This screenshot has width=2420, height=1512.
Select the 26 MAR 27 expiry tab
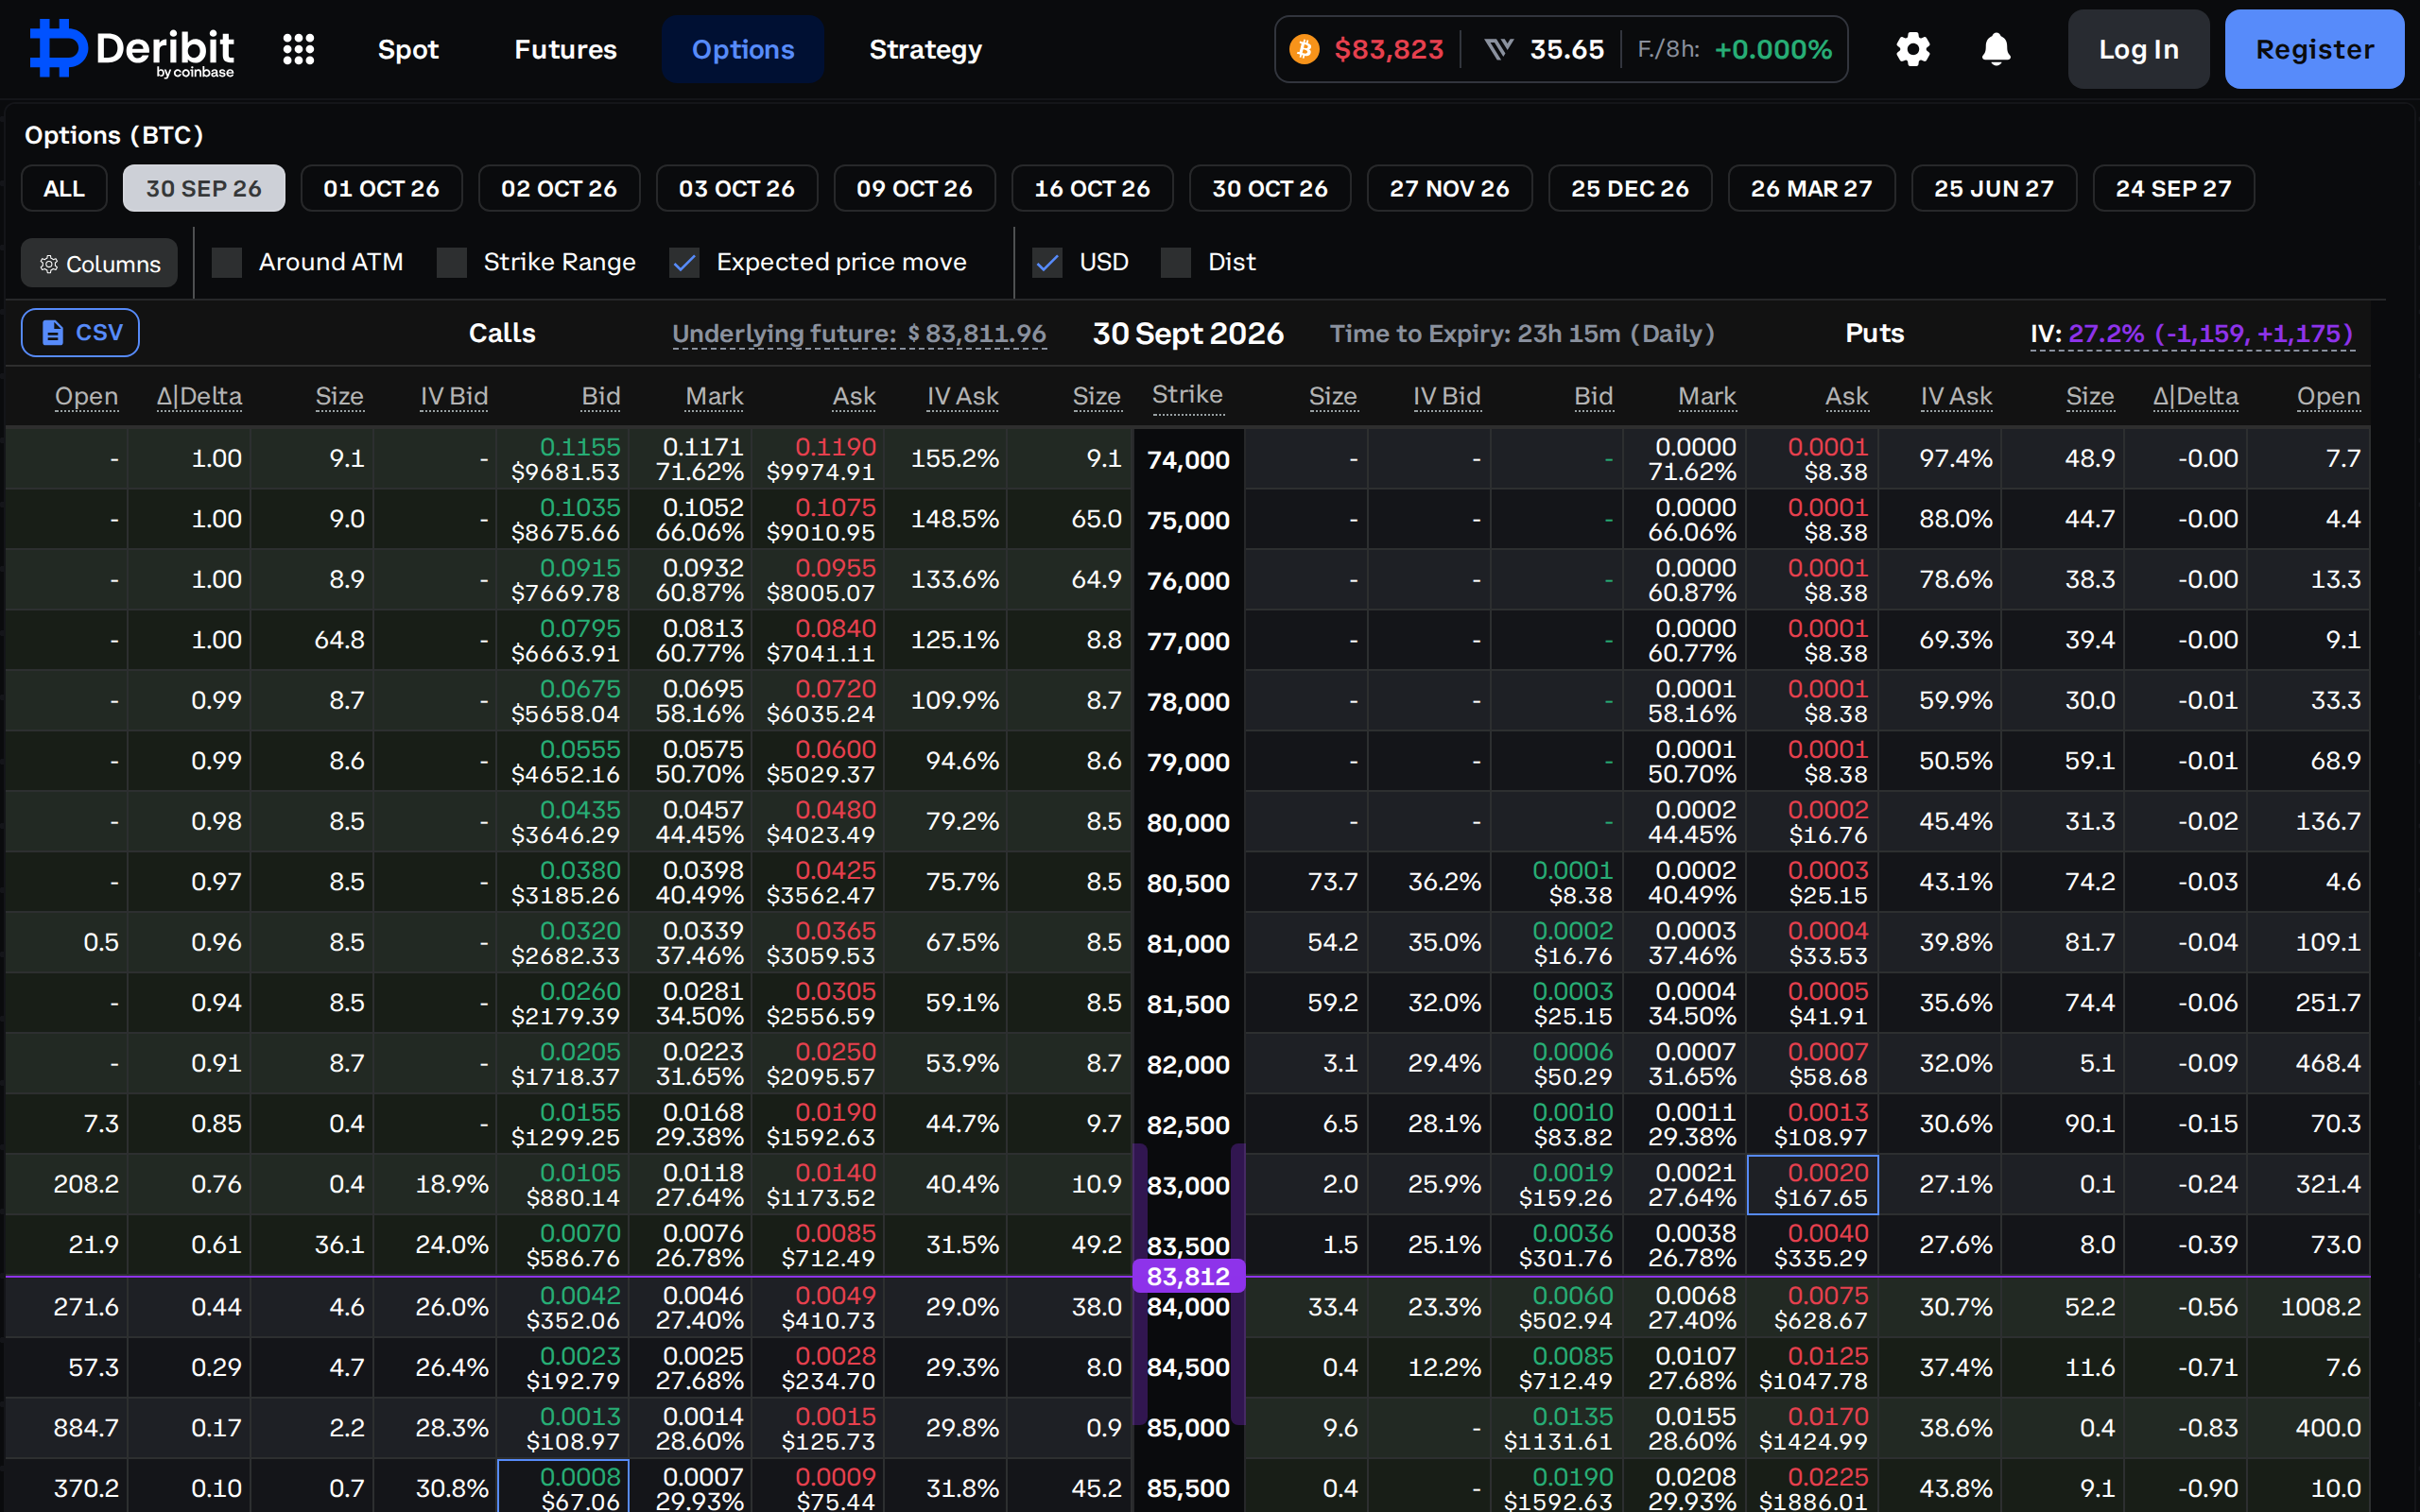[1811, 188]
